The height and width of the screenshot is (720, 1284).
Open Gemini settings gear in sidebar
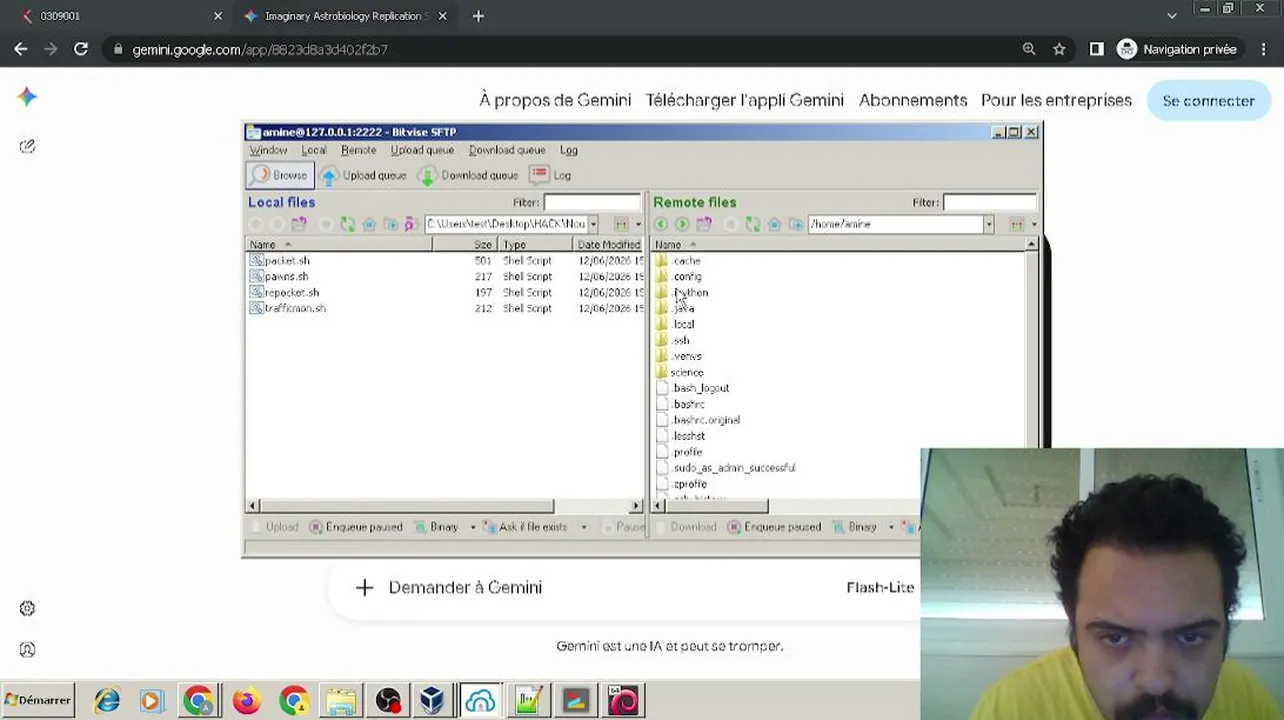pos(27,608)
